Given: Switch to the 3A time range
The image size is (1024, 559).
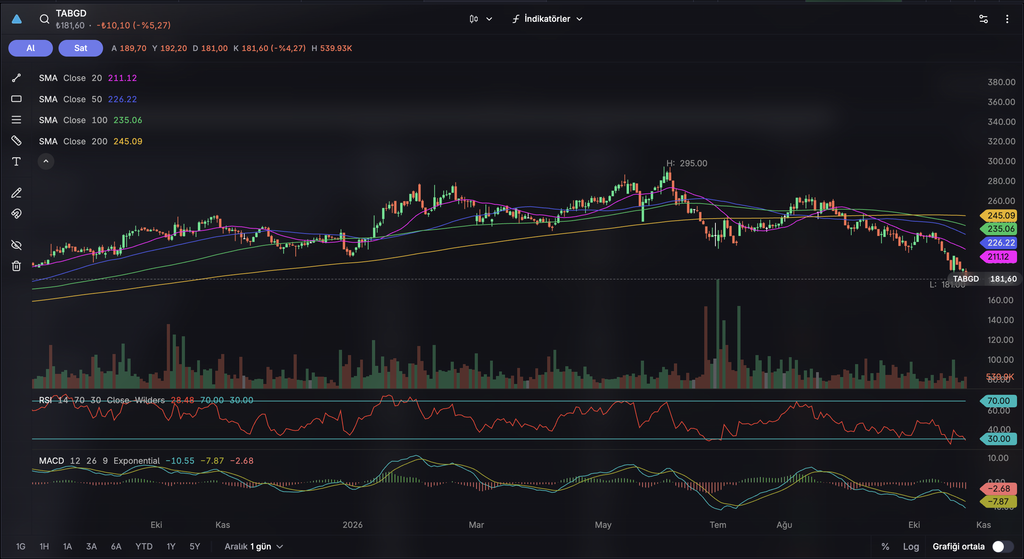Looking at the screenshot, I should (x=91, y=547).
